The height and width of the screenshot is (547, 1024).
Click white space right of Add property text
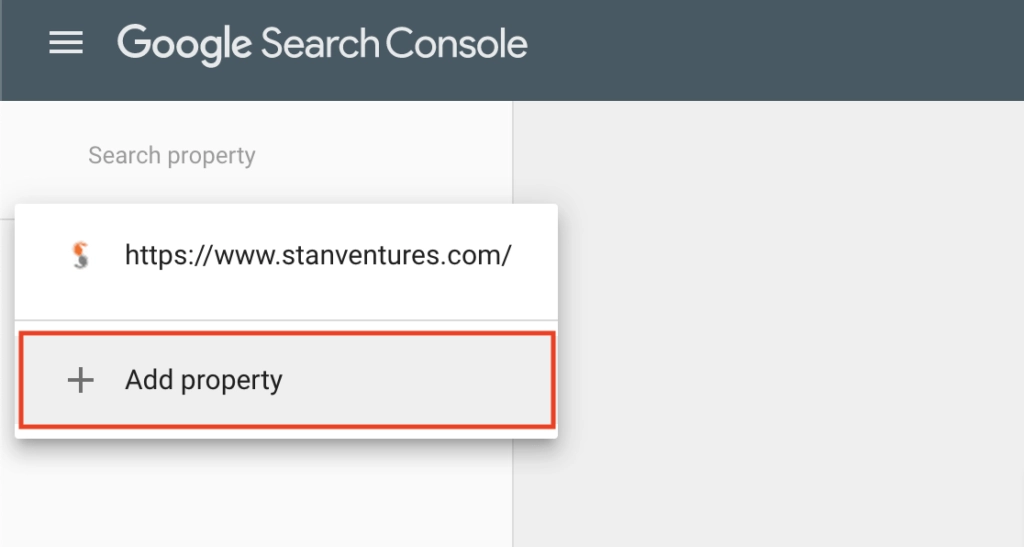point(420,380)
